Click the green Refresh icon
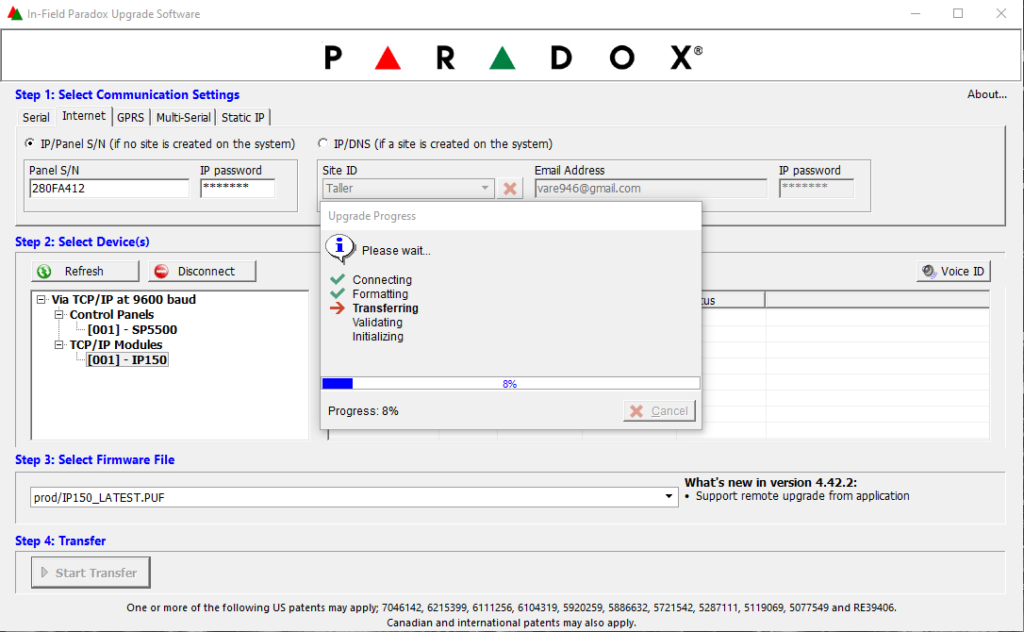This screenshot has height=632, width=1024. pos(44,271)
